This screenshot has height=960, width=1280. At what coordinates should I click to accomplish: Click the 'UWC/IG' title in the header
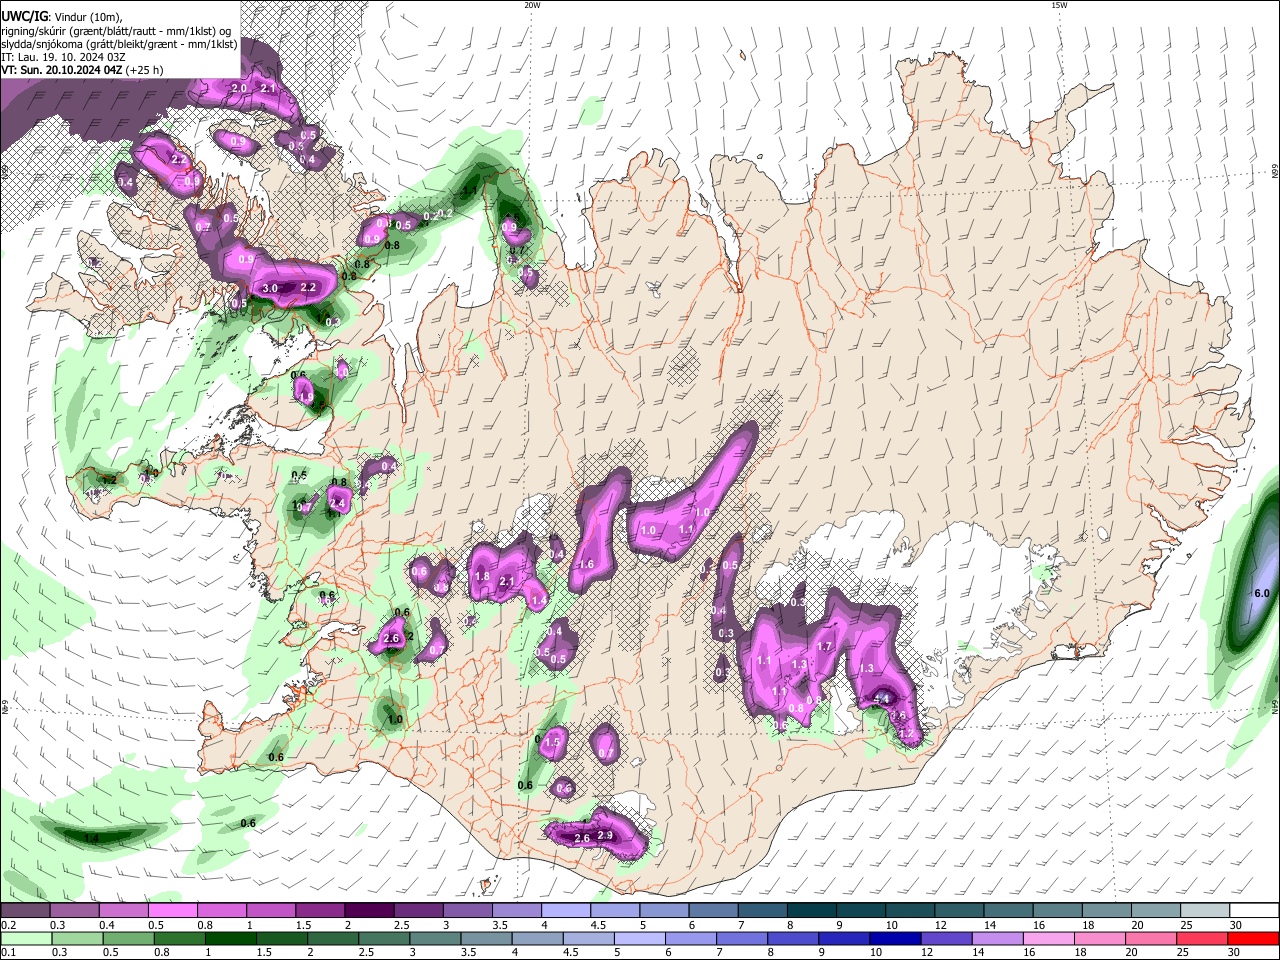(23, 16)
